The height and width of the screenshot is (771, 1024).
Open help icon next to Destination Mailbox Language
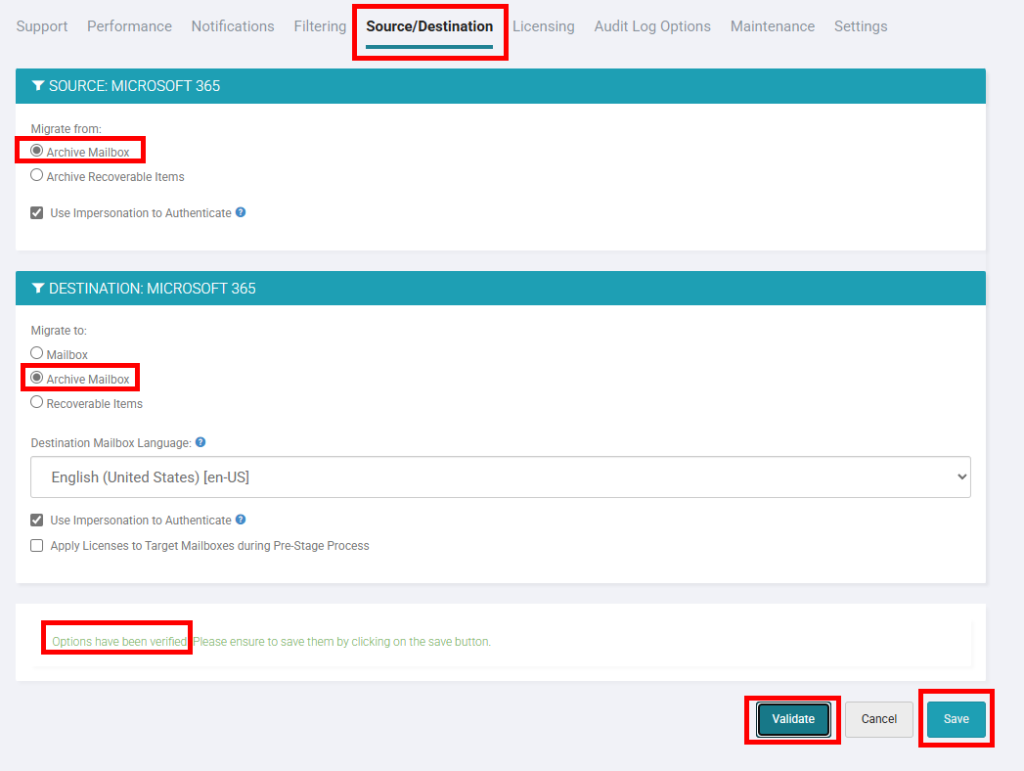[x=200, y=442]
